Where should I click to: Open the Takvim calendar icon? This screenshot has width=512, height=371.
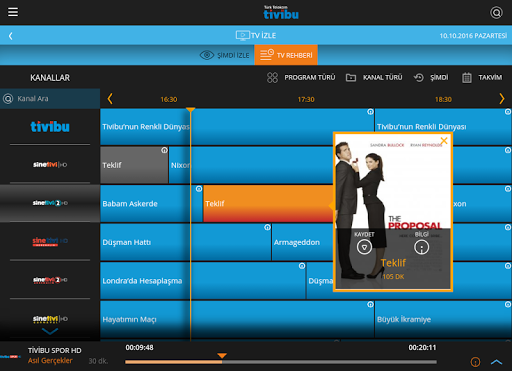[x=467, y=78]
